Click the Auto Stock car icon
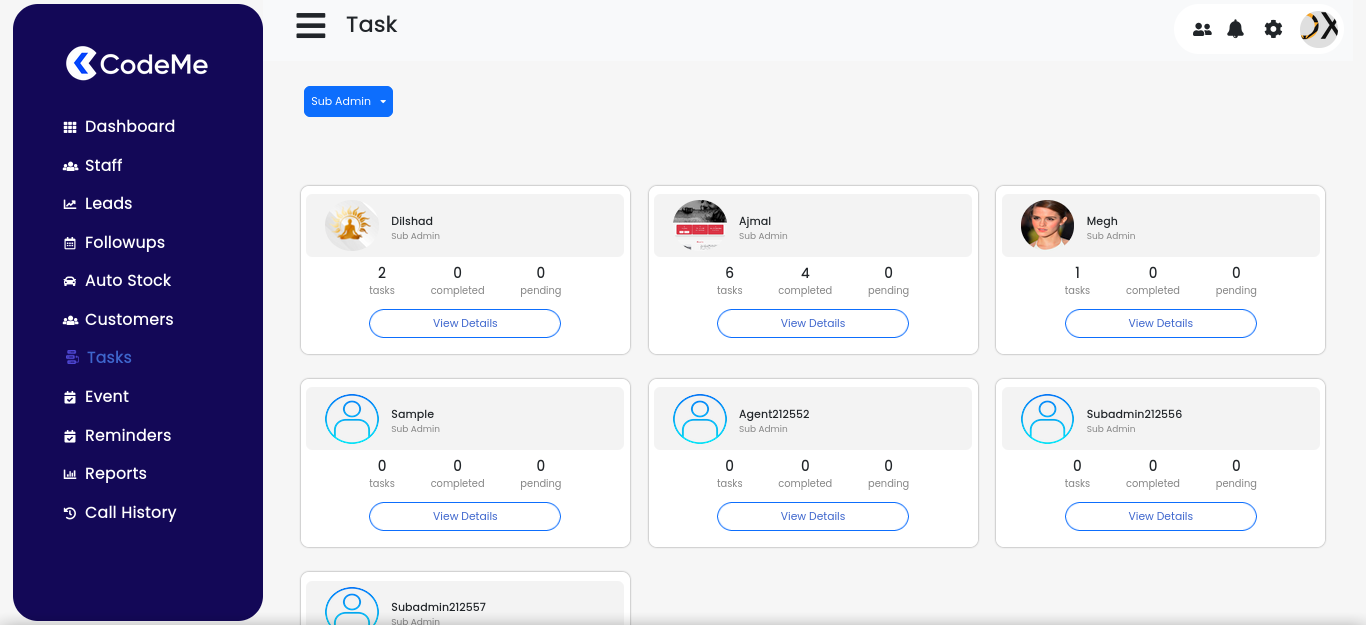The width and height of the screenshot is (1366, 625). coord(70,281)
